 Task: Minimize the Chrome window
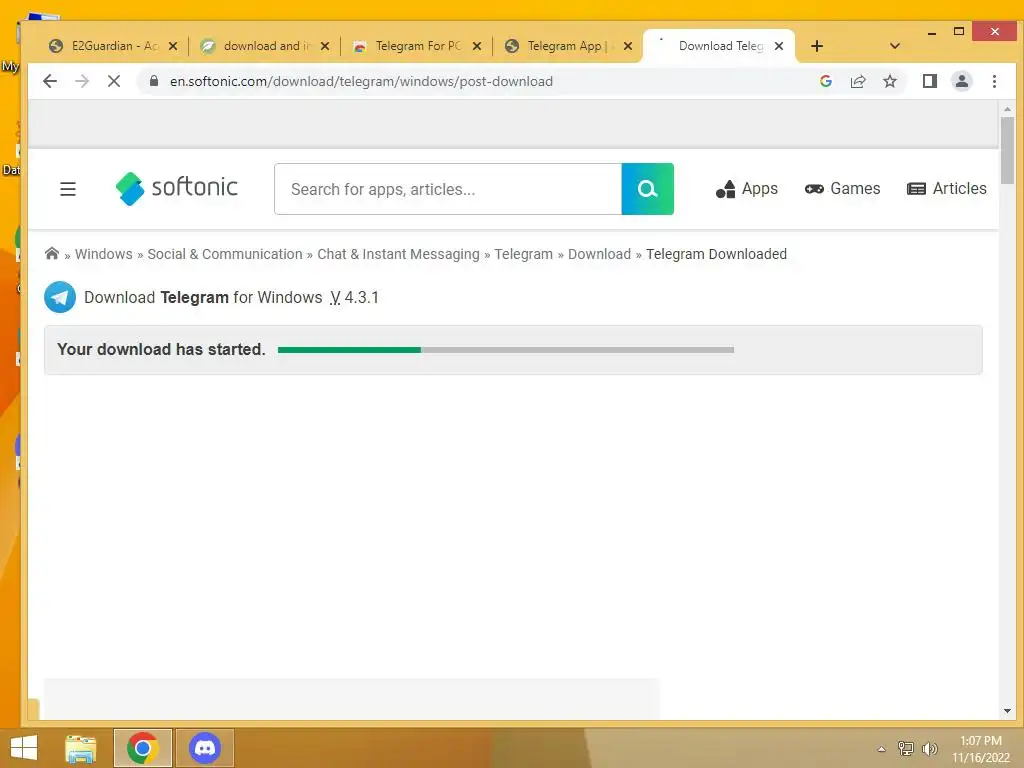click(x=932, y=32)
